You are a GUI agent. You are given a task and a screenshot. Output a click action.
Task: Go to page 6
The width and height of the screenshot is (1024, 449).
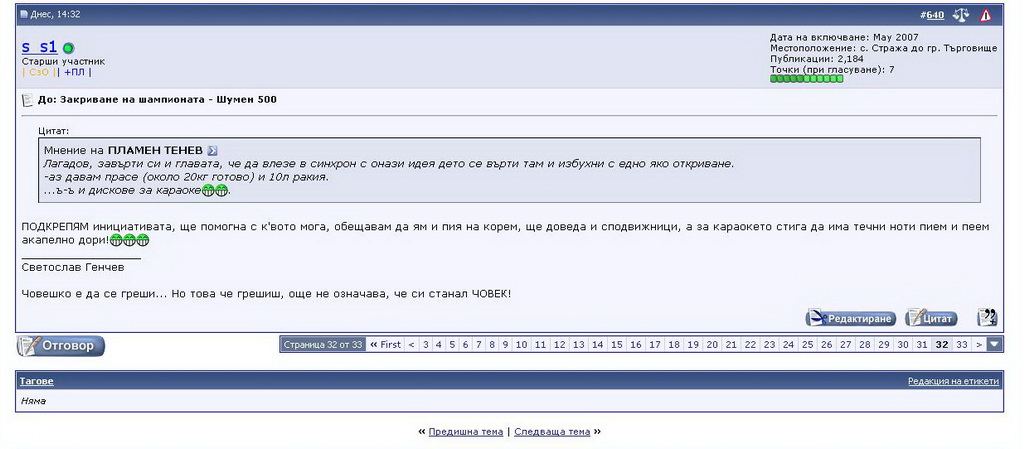(466, 345)
